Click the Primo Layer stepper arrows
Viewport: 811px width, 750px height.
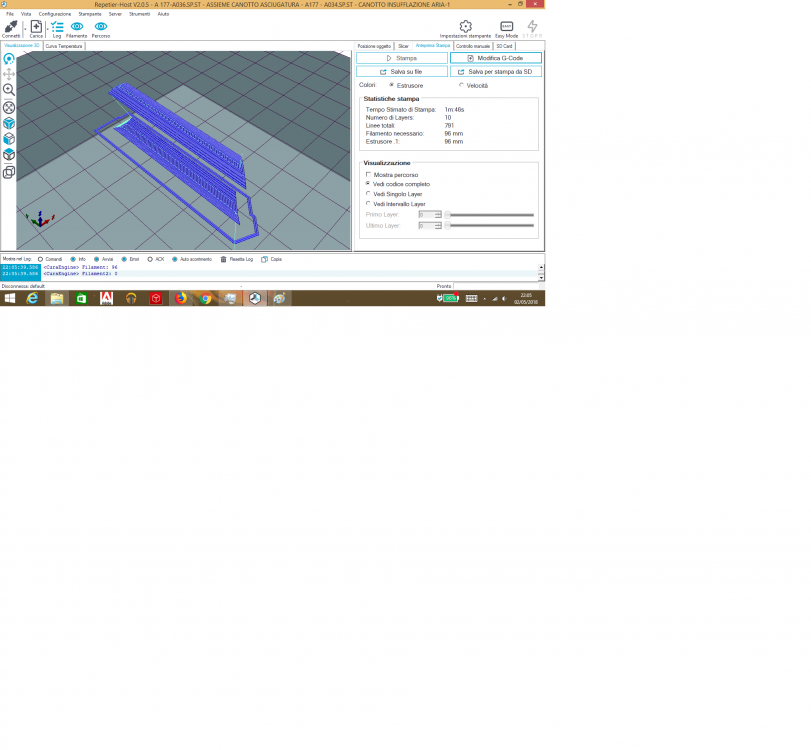pyautogui.click(x=438, y=215)
